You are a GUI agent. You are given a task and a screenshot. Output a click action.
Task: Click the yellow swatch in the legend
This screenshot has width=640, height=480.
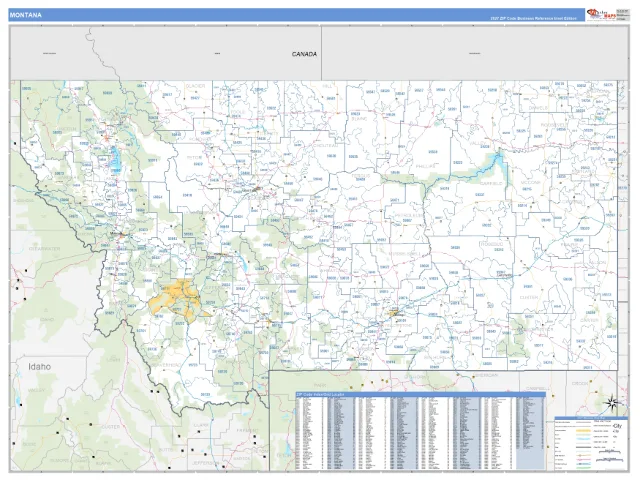585,431
